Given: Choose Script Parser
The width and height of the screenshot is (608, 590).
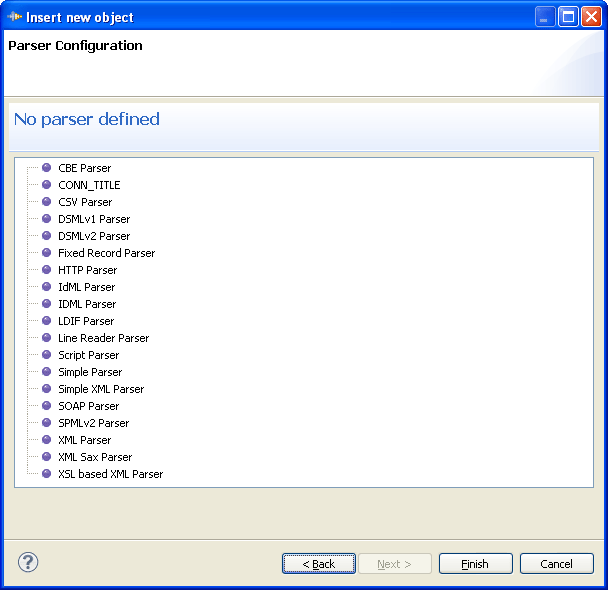Looking at the screenshot, I should [89, 355].
